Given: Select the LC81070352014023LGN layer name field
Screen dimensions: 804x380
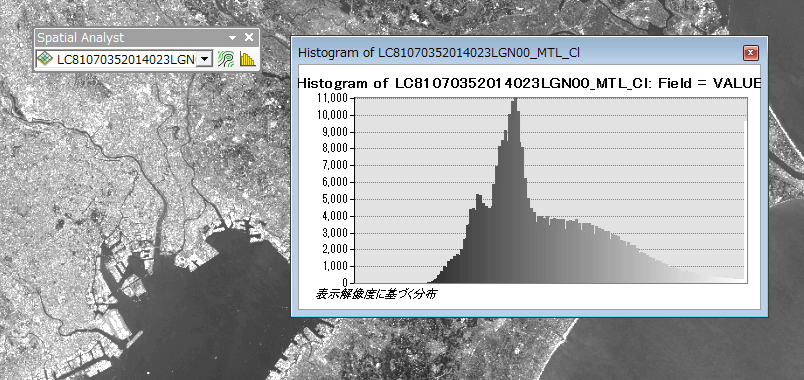Looking at the screenshot, I should pyautogui.click(x=124, y=59).
